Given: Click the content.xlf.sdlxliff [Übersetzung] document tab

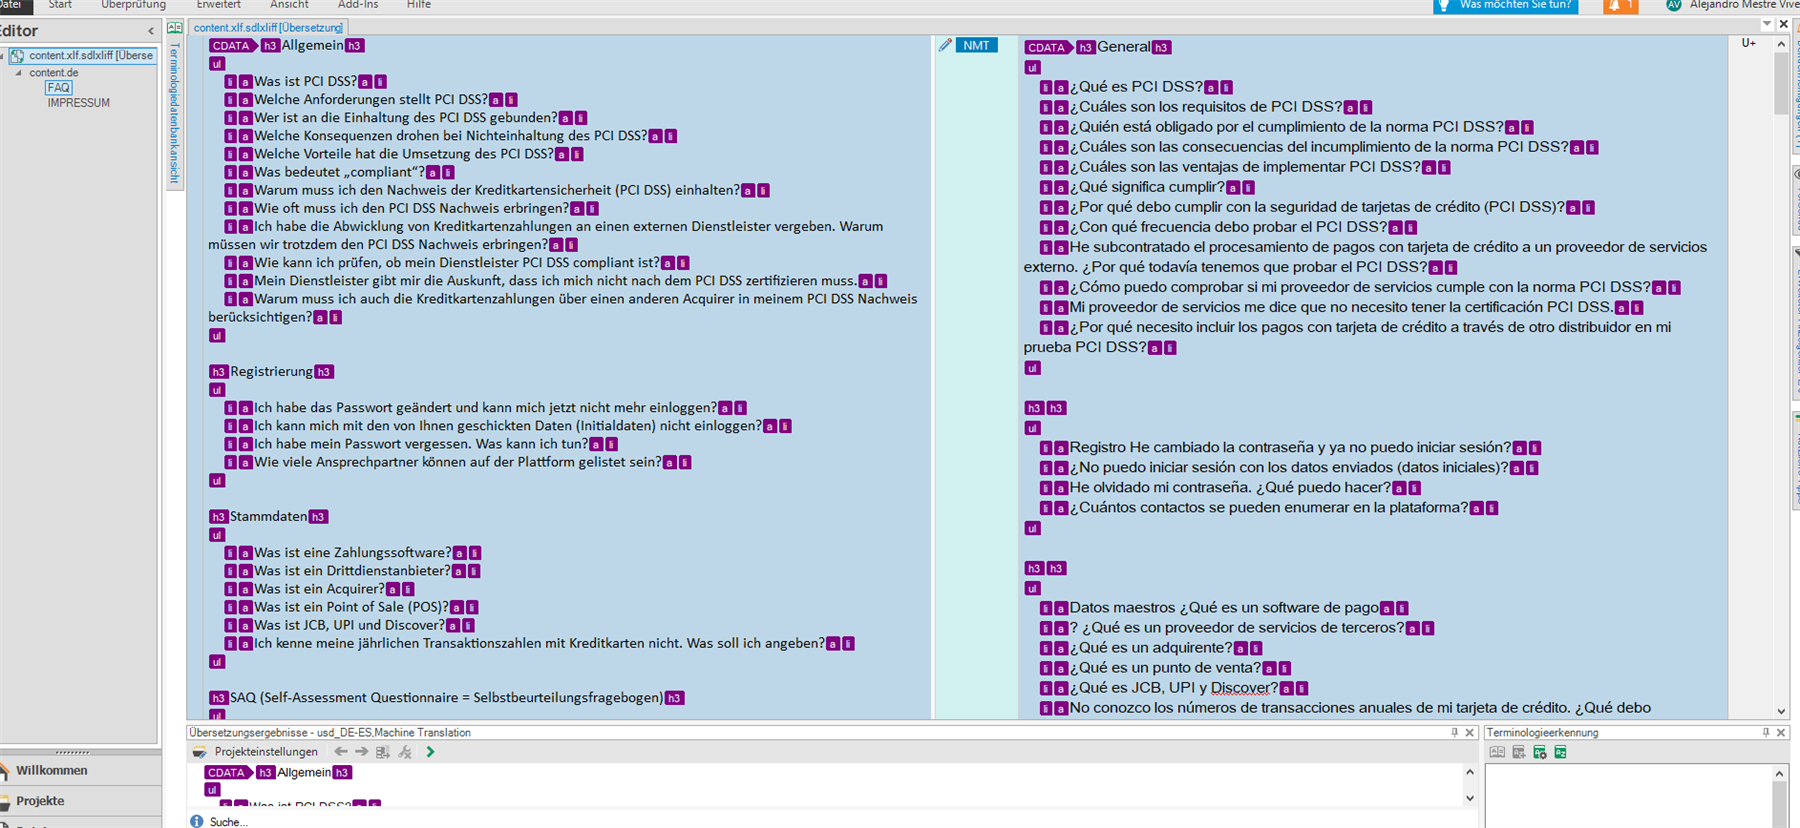Looking at the screenshot, I should coord(268,27).
